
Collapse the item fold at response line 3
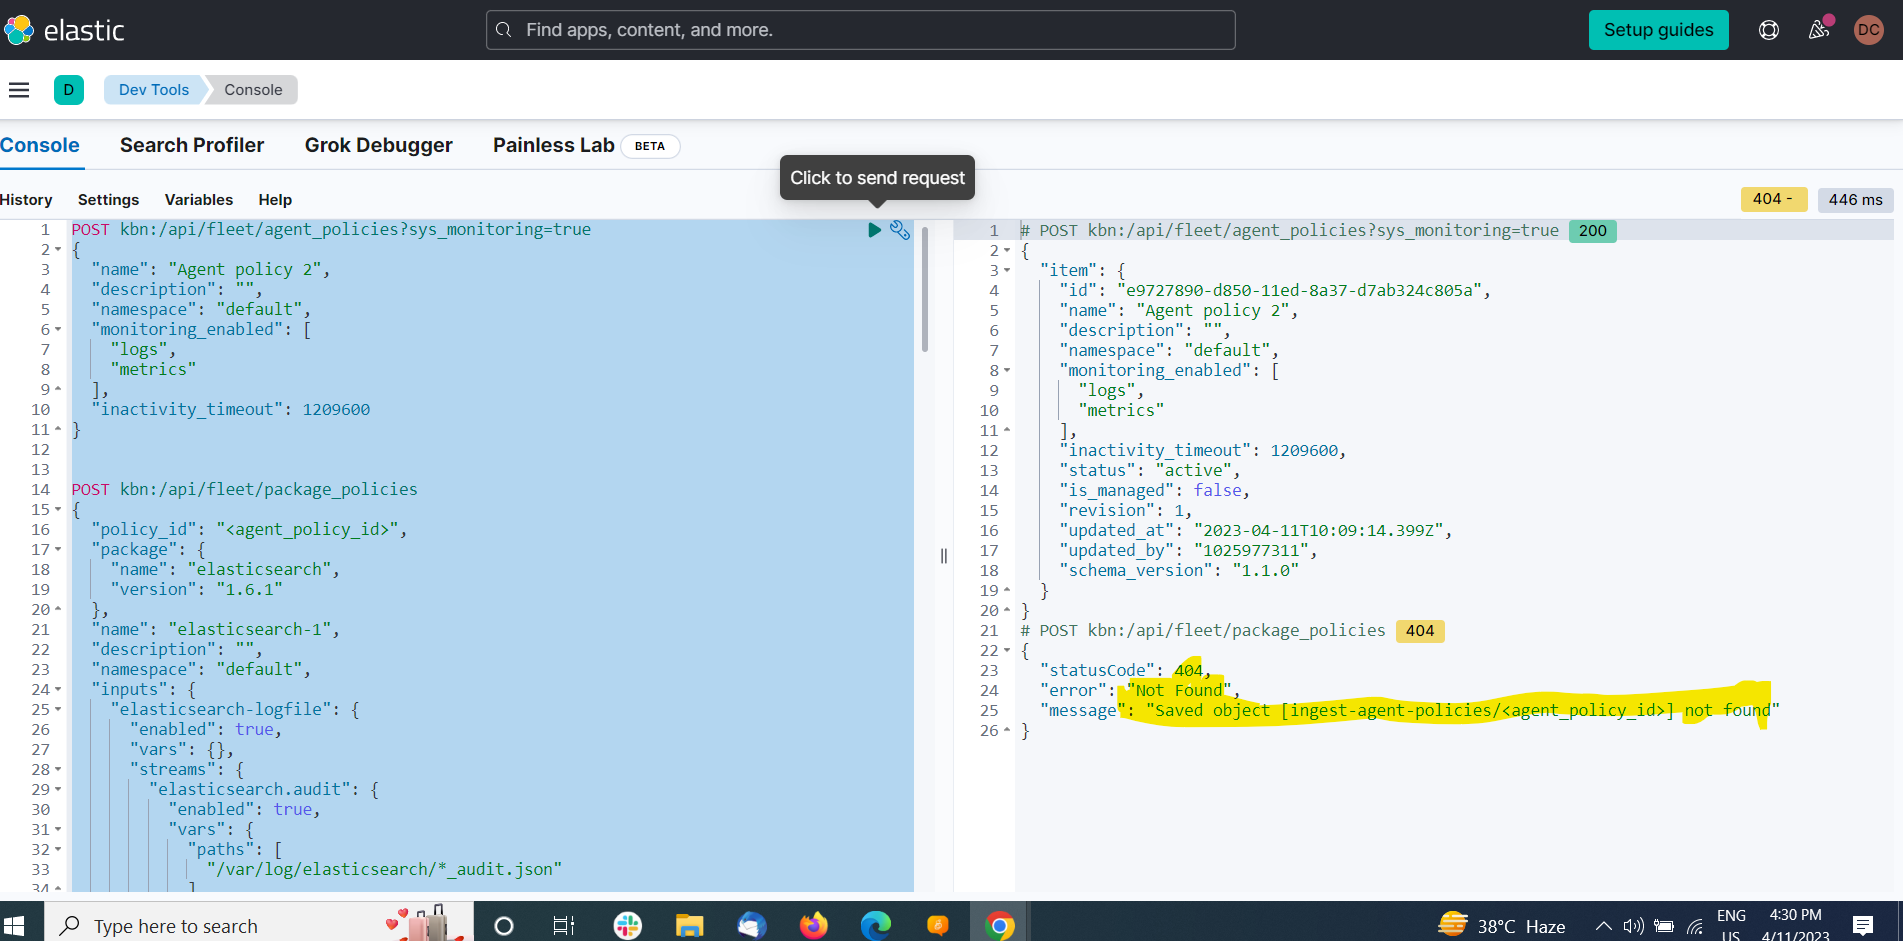tap(1007, 271)
